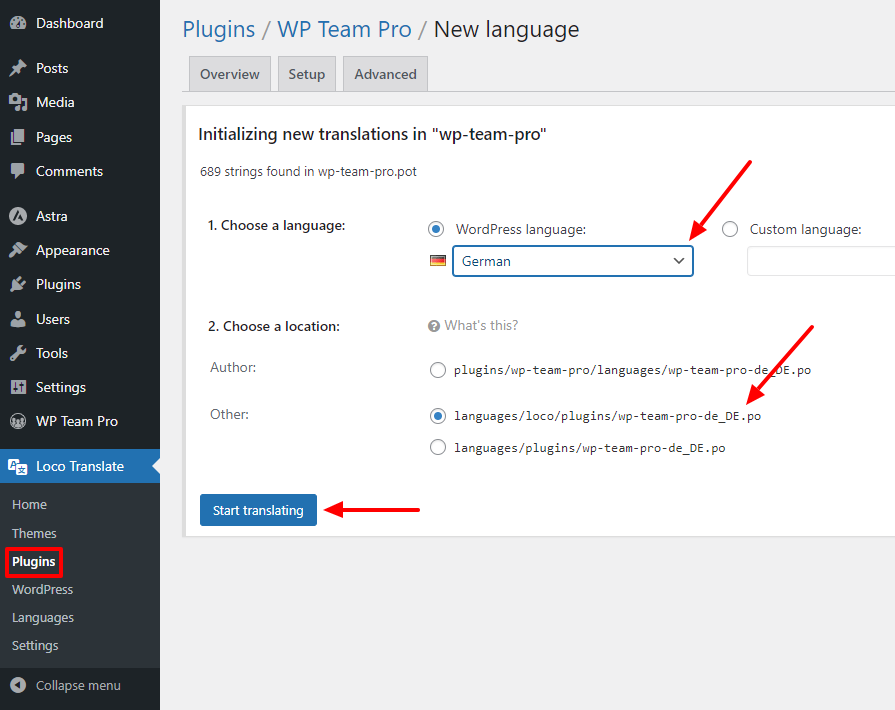Click plugins/wp-team-pro/languages/wp-team-pro-de_DE.po path text
Screen dimensions: 895x710
pos(632,370)
